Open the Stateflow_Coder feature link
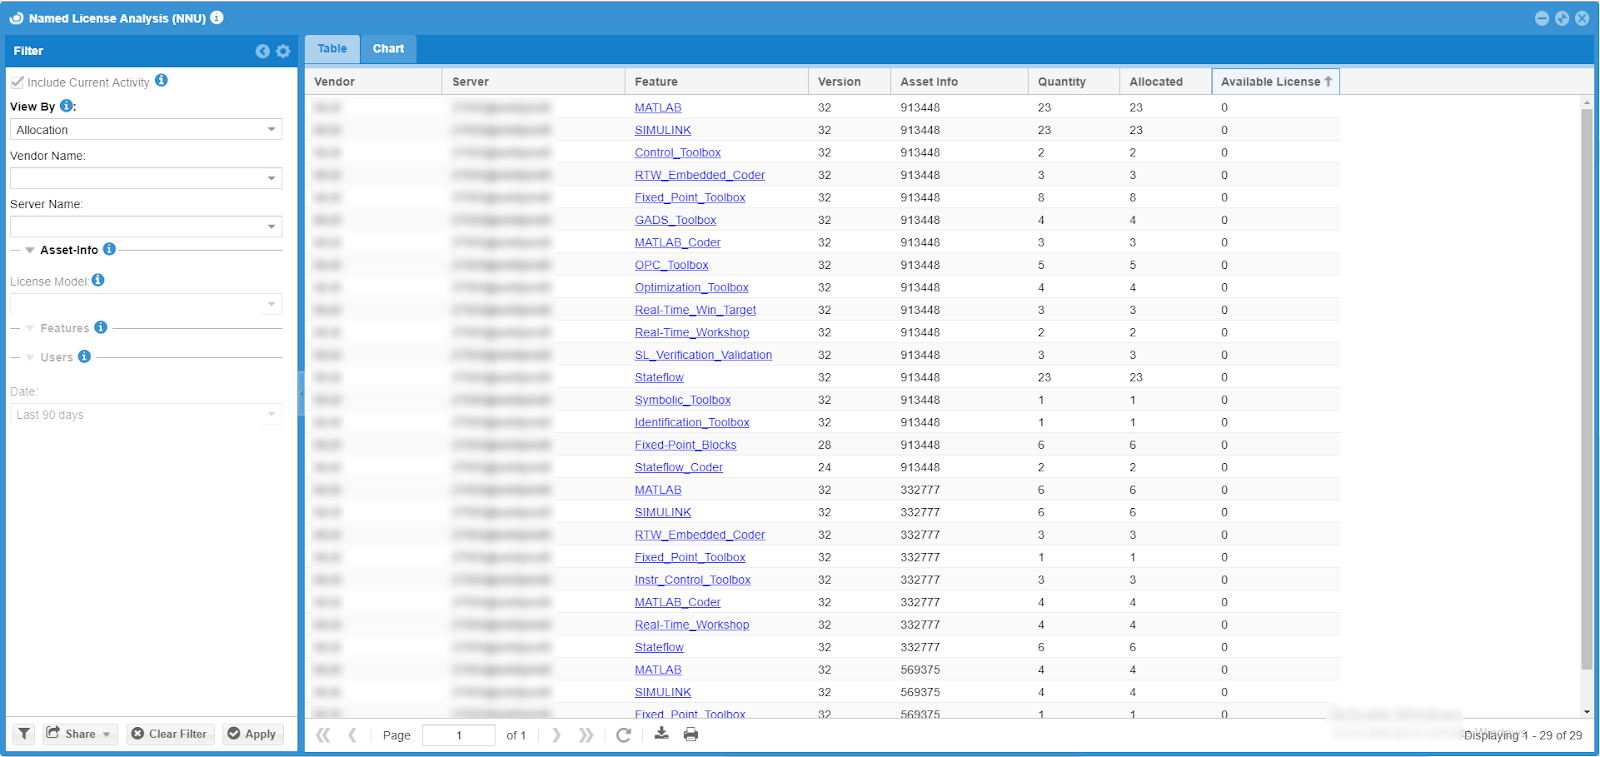 point(678,467)
